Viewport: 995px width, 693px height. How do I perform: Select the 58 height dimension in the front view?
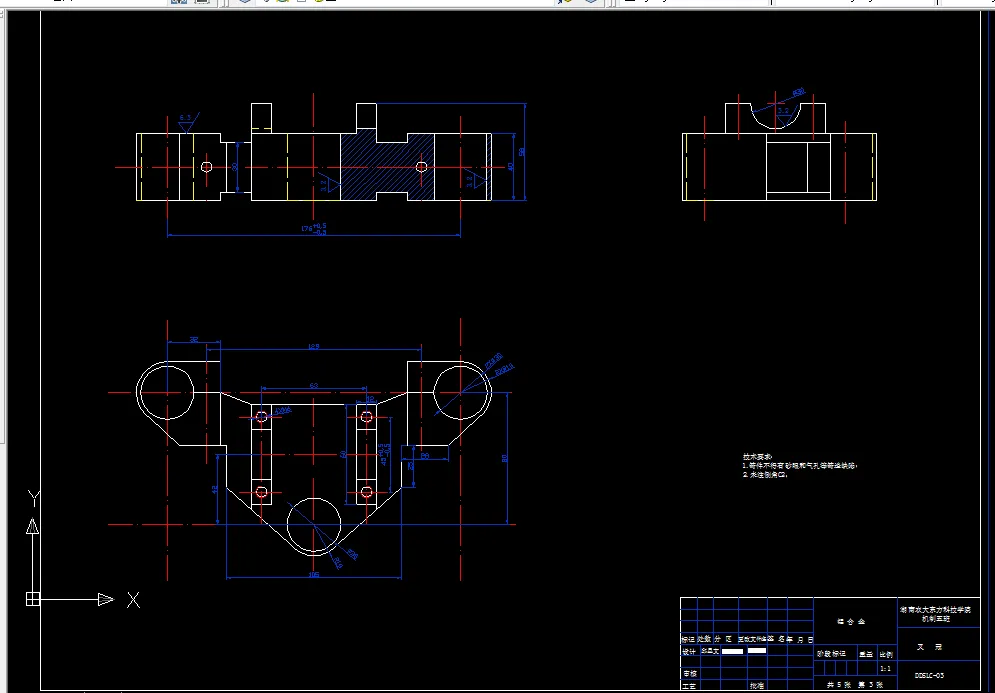tap(522, 152)
